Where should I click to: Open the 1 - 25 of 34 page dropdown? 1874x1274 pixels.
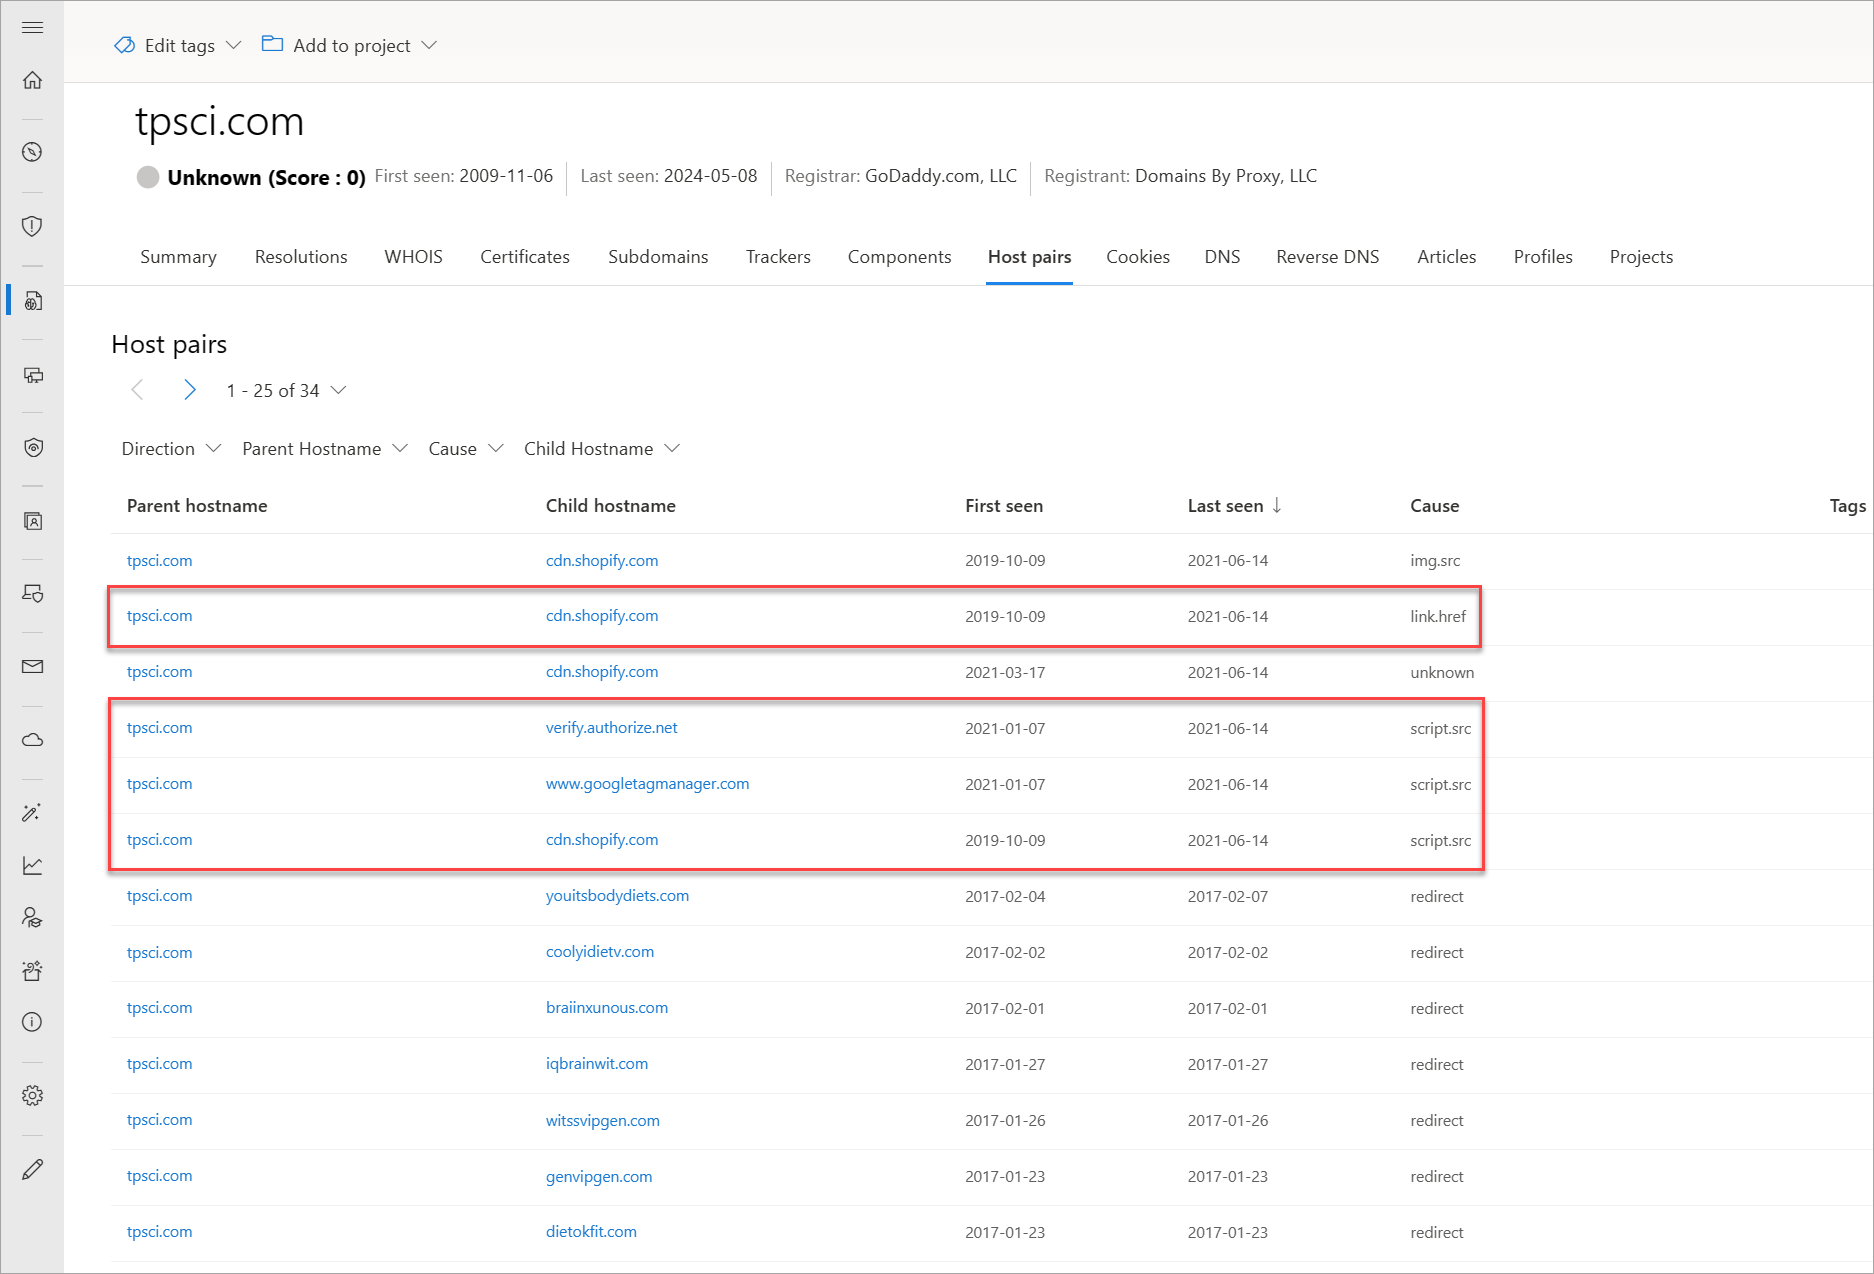pos(286,390)
